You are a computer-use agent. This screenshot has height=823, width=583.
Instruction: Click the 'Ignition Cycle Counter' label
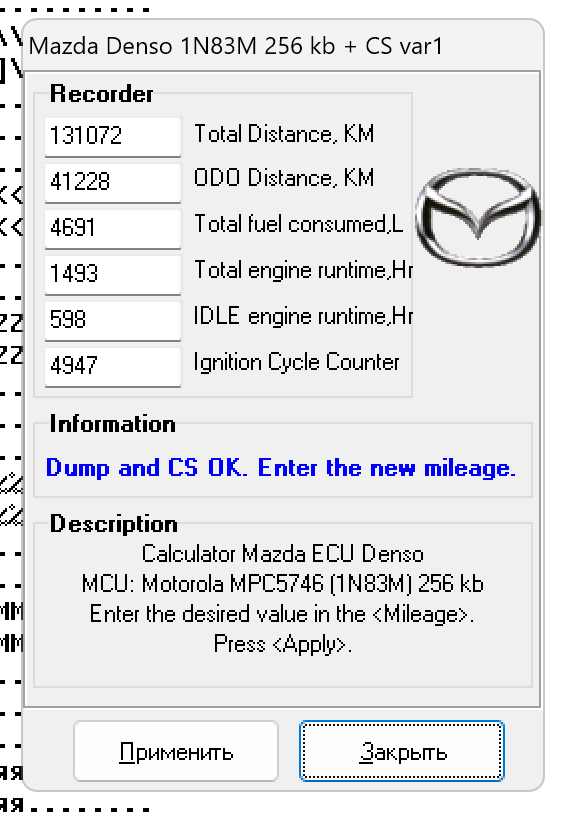[296, 363]
